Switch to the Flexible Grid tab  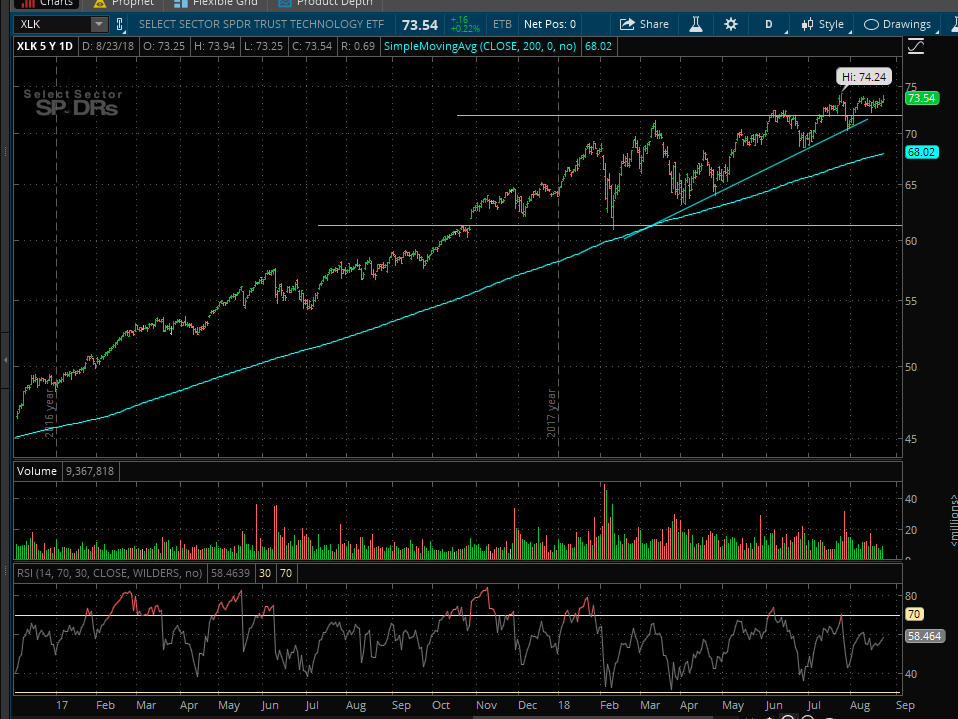tap(216, 4)
